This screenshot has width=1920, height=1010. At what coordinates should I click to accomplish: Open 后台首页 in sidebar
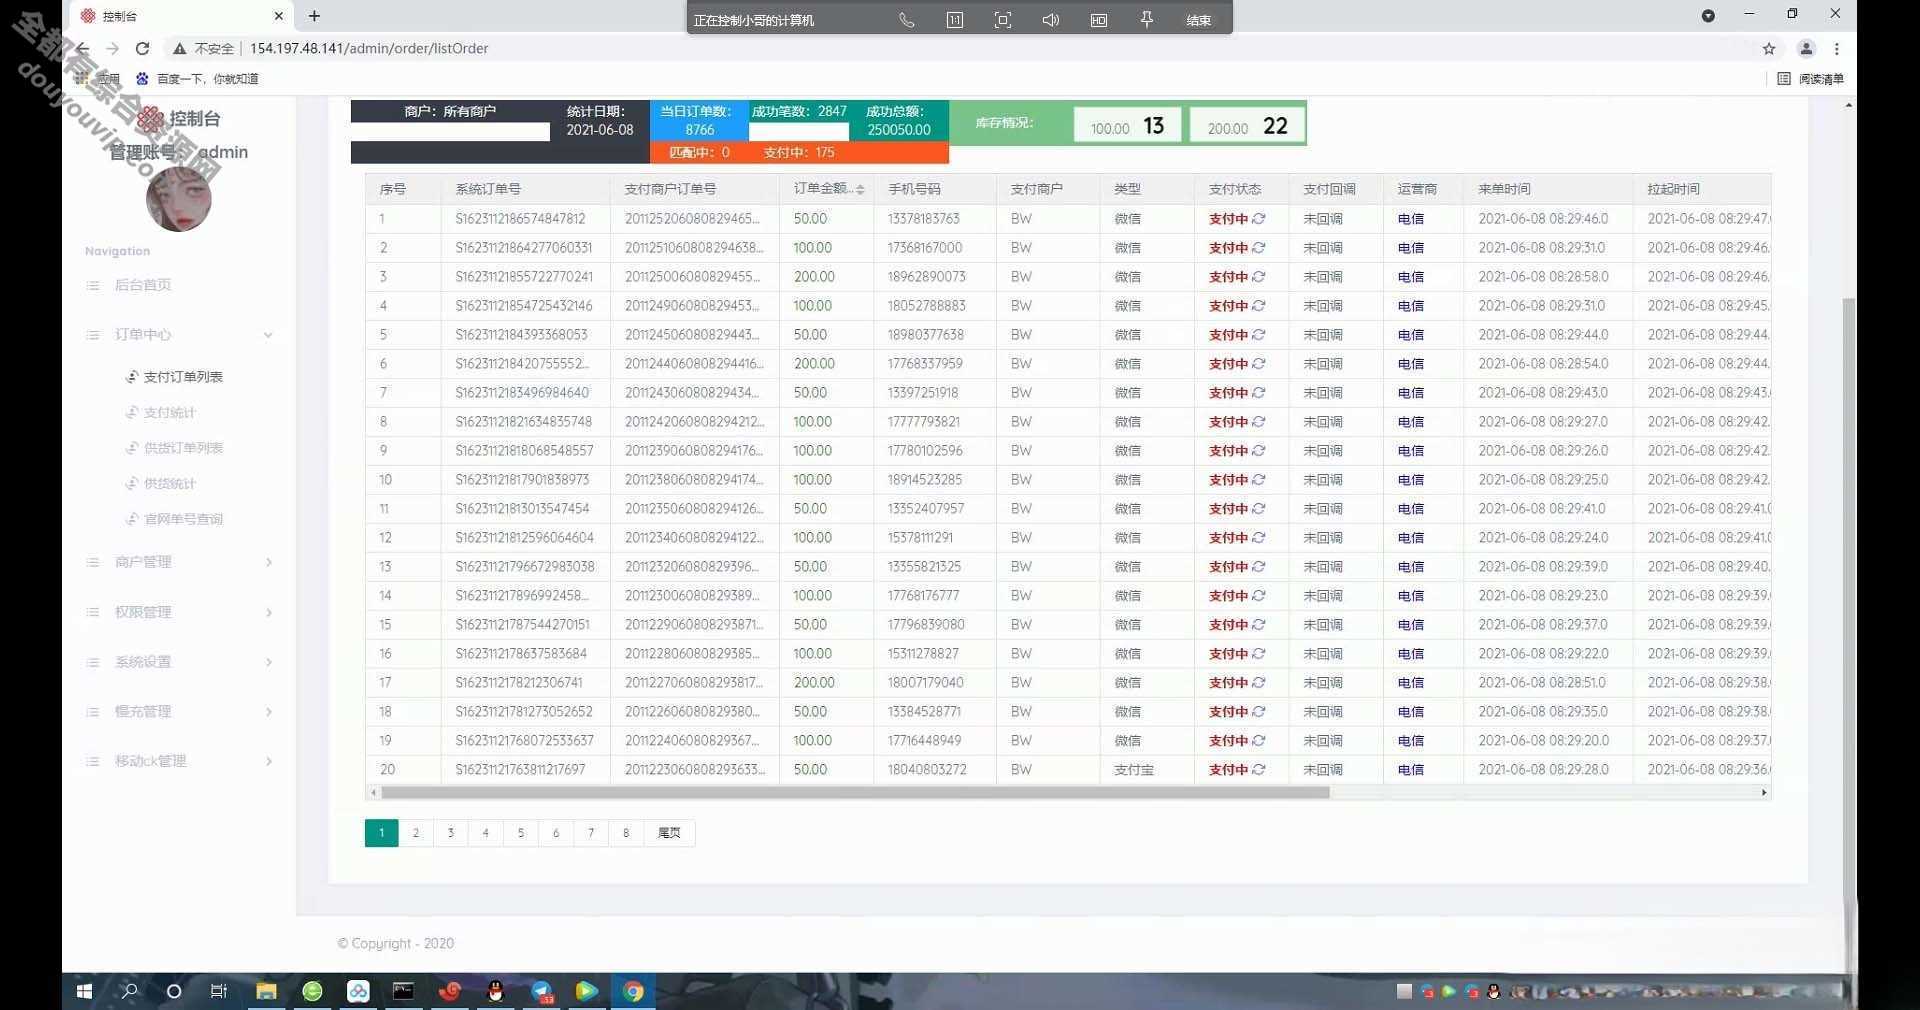point(143,285)
